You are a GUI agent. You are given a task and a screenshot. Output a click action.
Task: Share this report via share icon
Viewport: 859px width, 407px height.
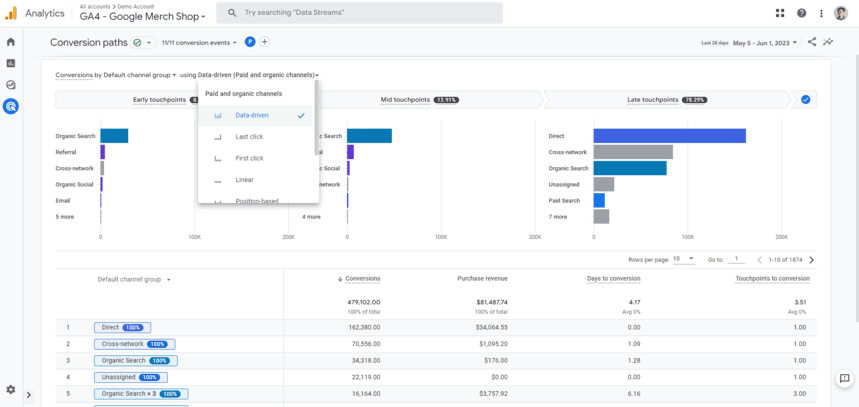tap(812, 42)
